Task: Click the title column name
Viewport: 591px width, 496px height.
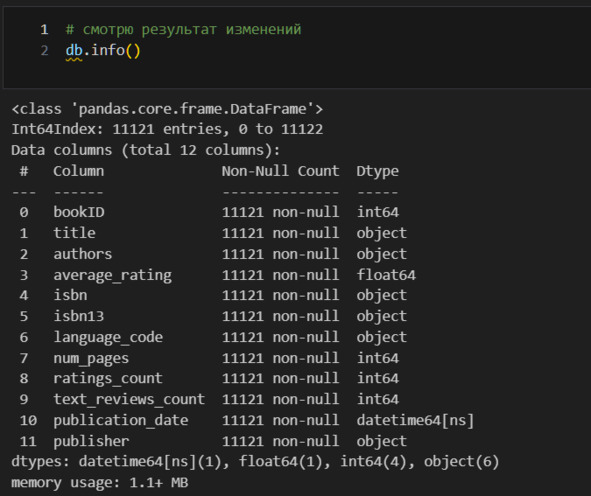Action: point(74,233)
